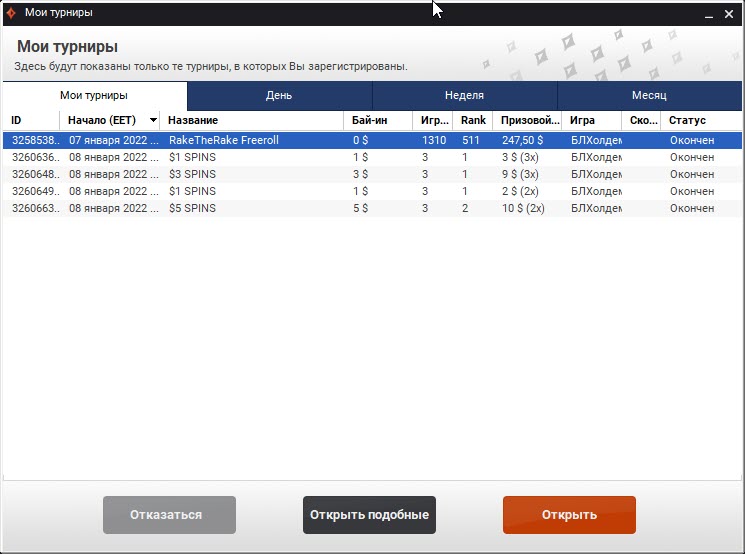Screen dimensions: 745x554
Task: Click the partypoker logo icon in title bar
Action: coord(11,13)
